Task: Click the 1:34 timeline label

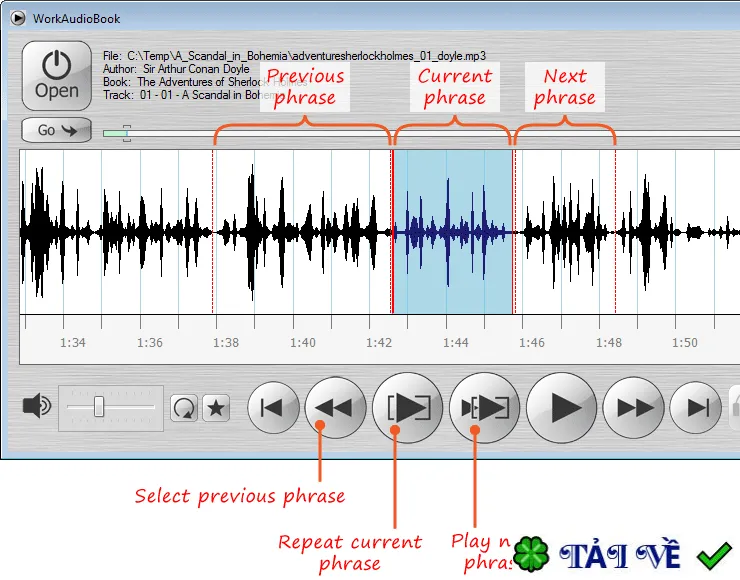Action: pos(73,343)
